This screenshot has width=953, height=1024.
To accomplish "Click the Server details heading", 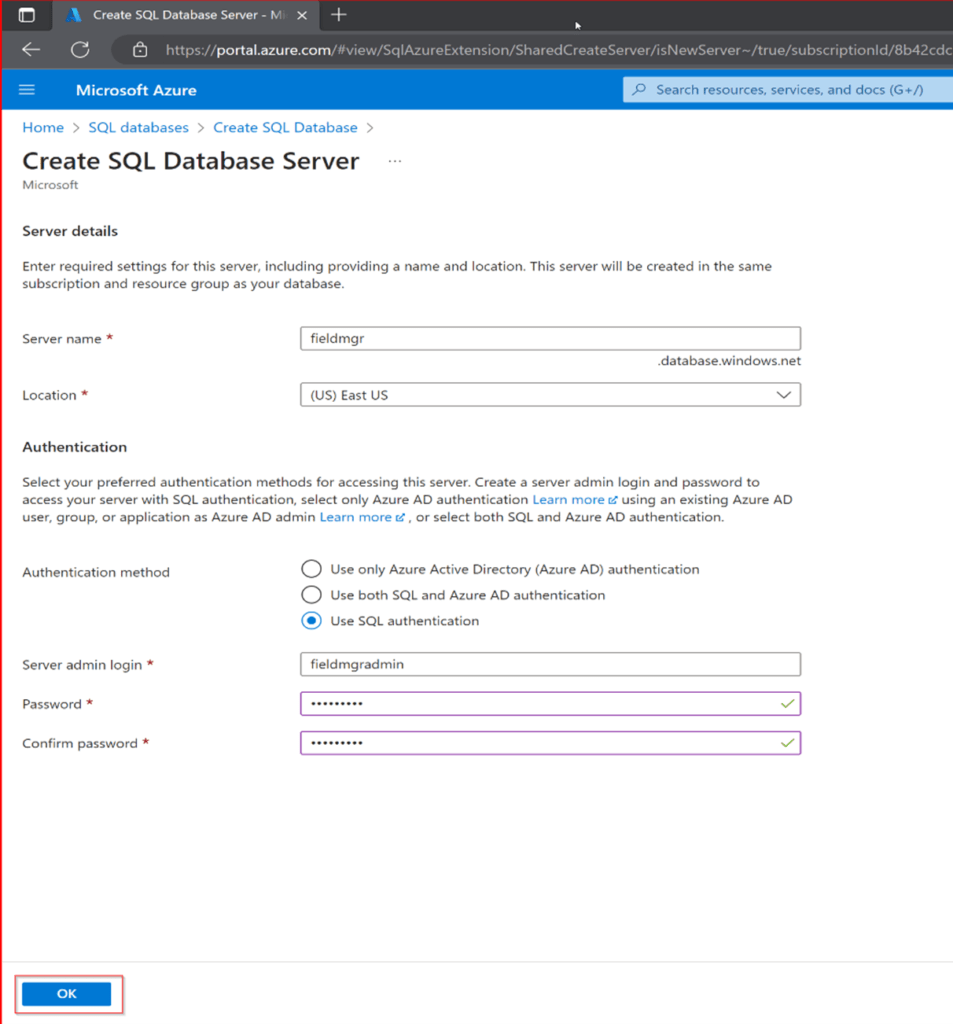I will [70, 231].
